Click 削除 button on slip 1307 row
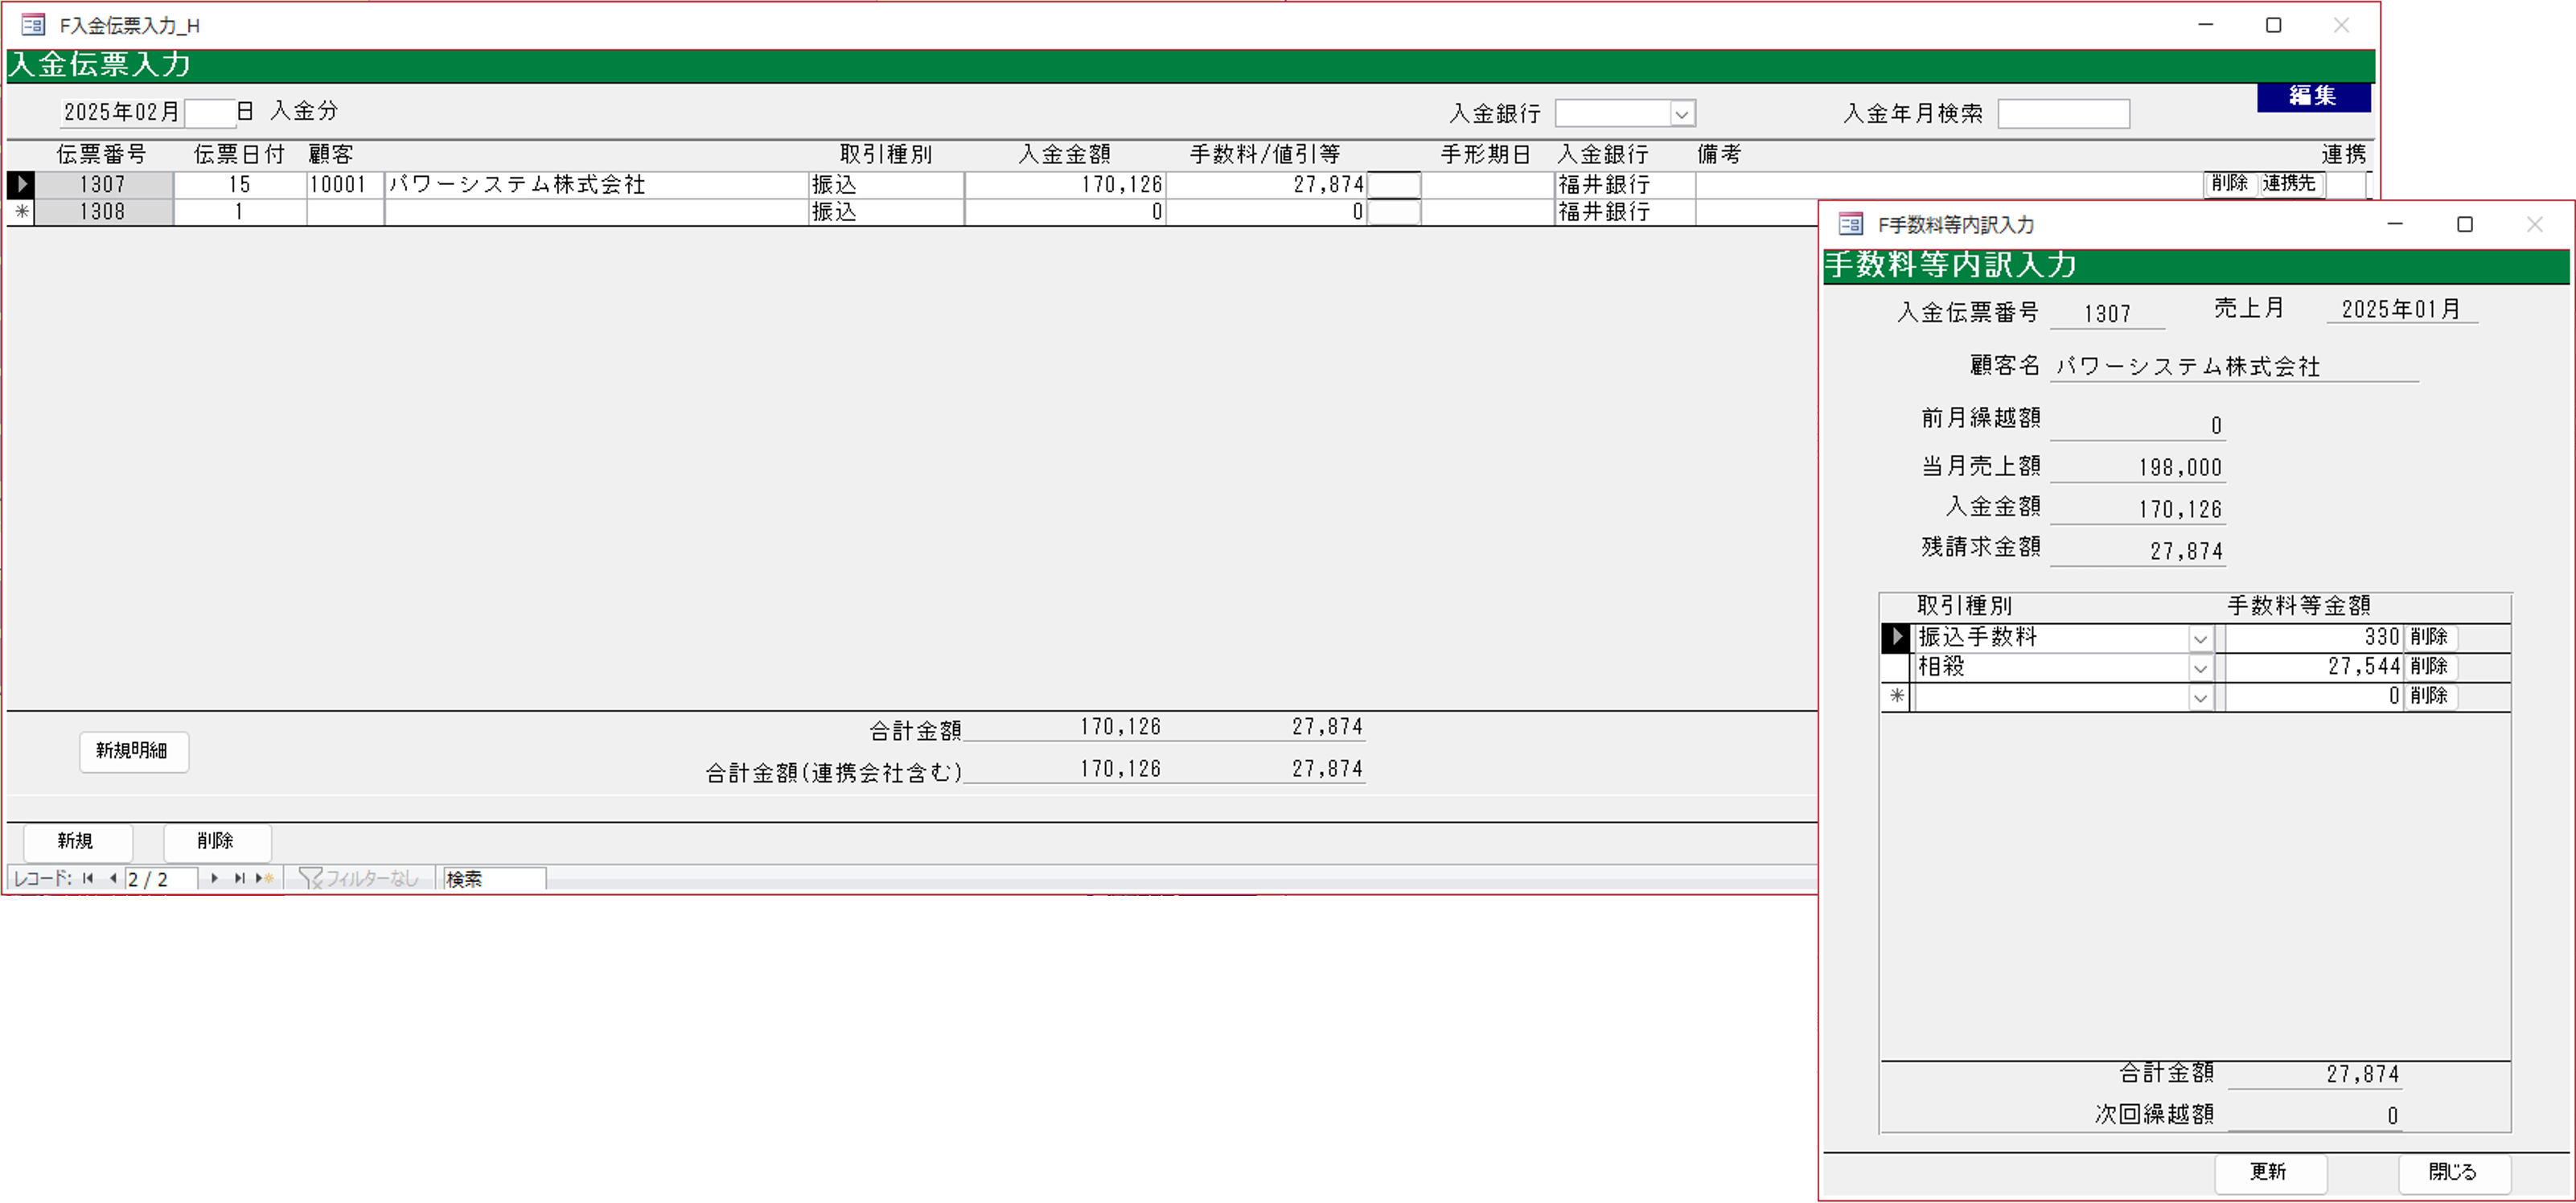This screenshot has width=2576, height=1203. (x=2230, y=184)
